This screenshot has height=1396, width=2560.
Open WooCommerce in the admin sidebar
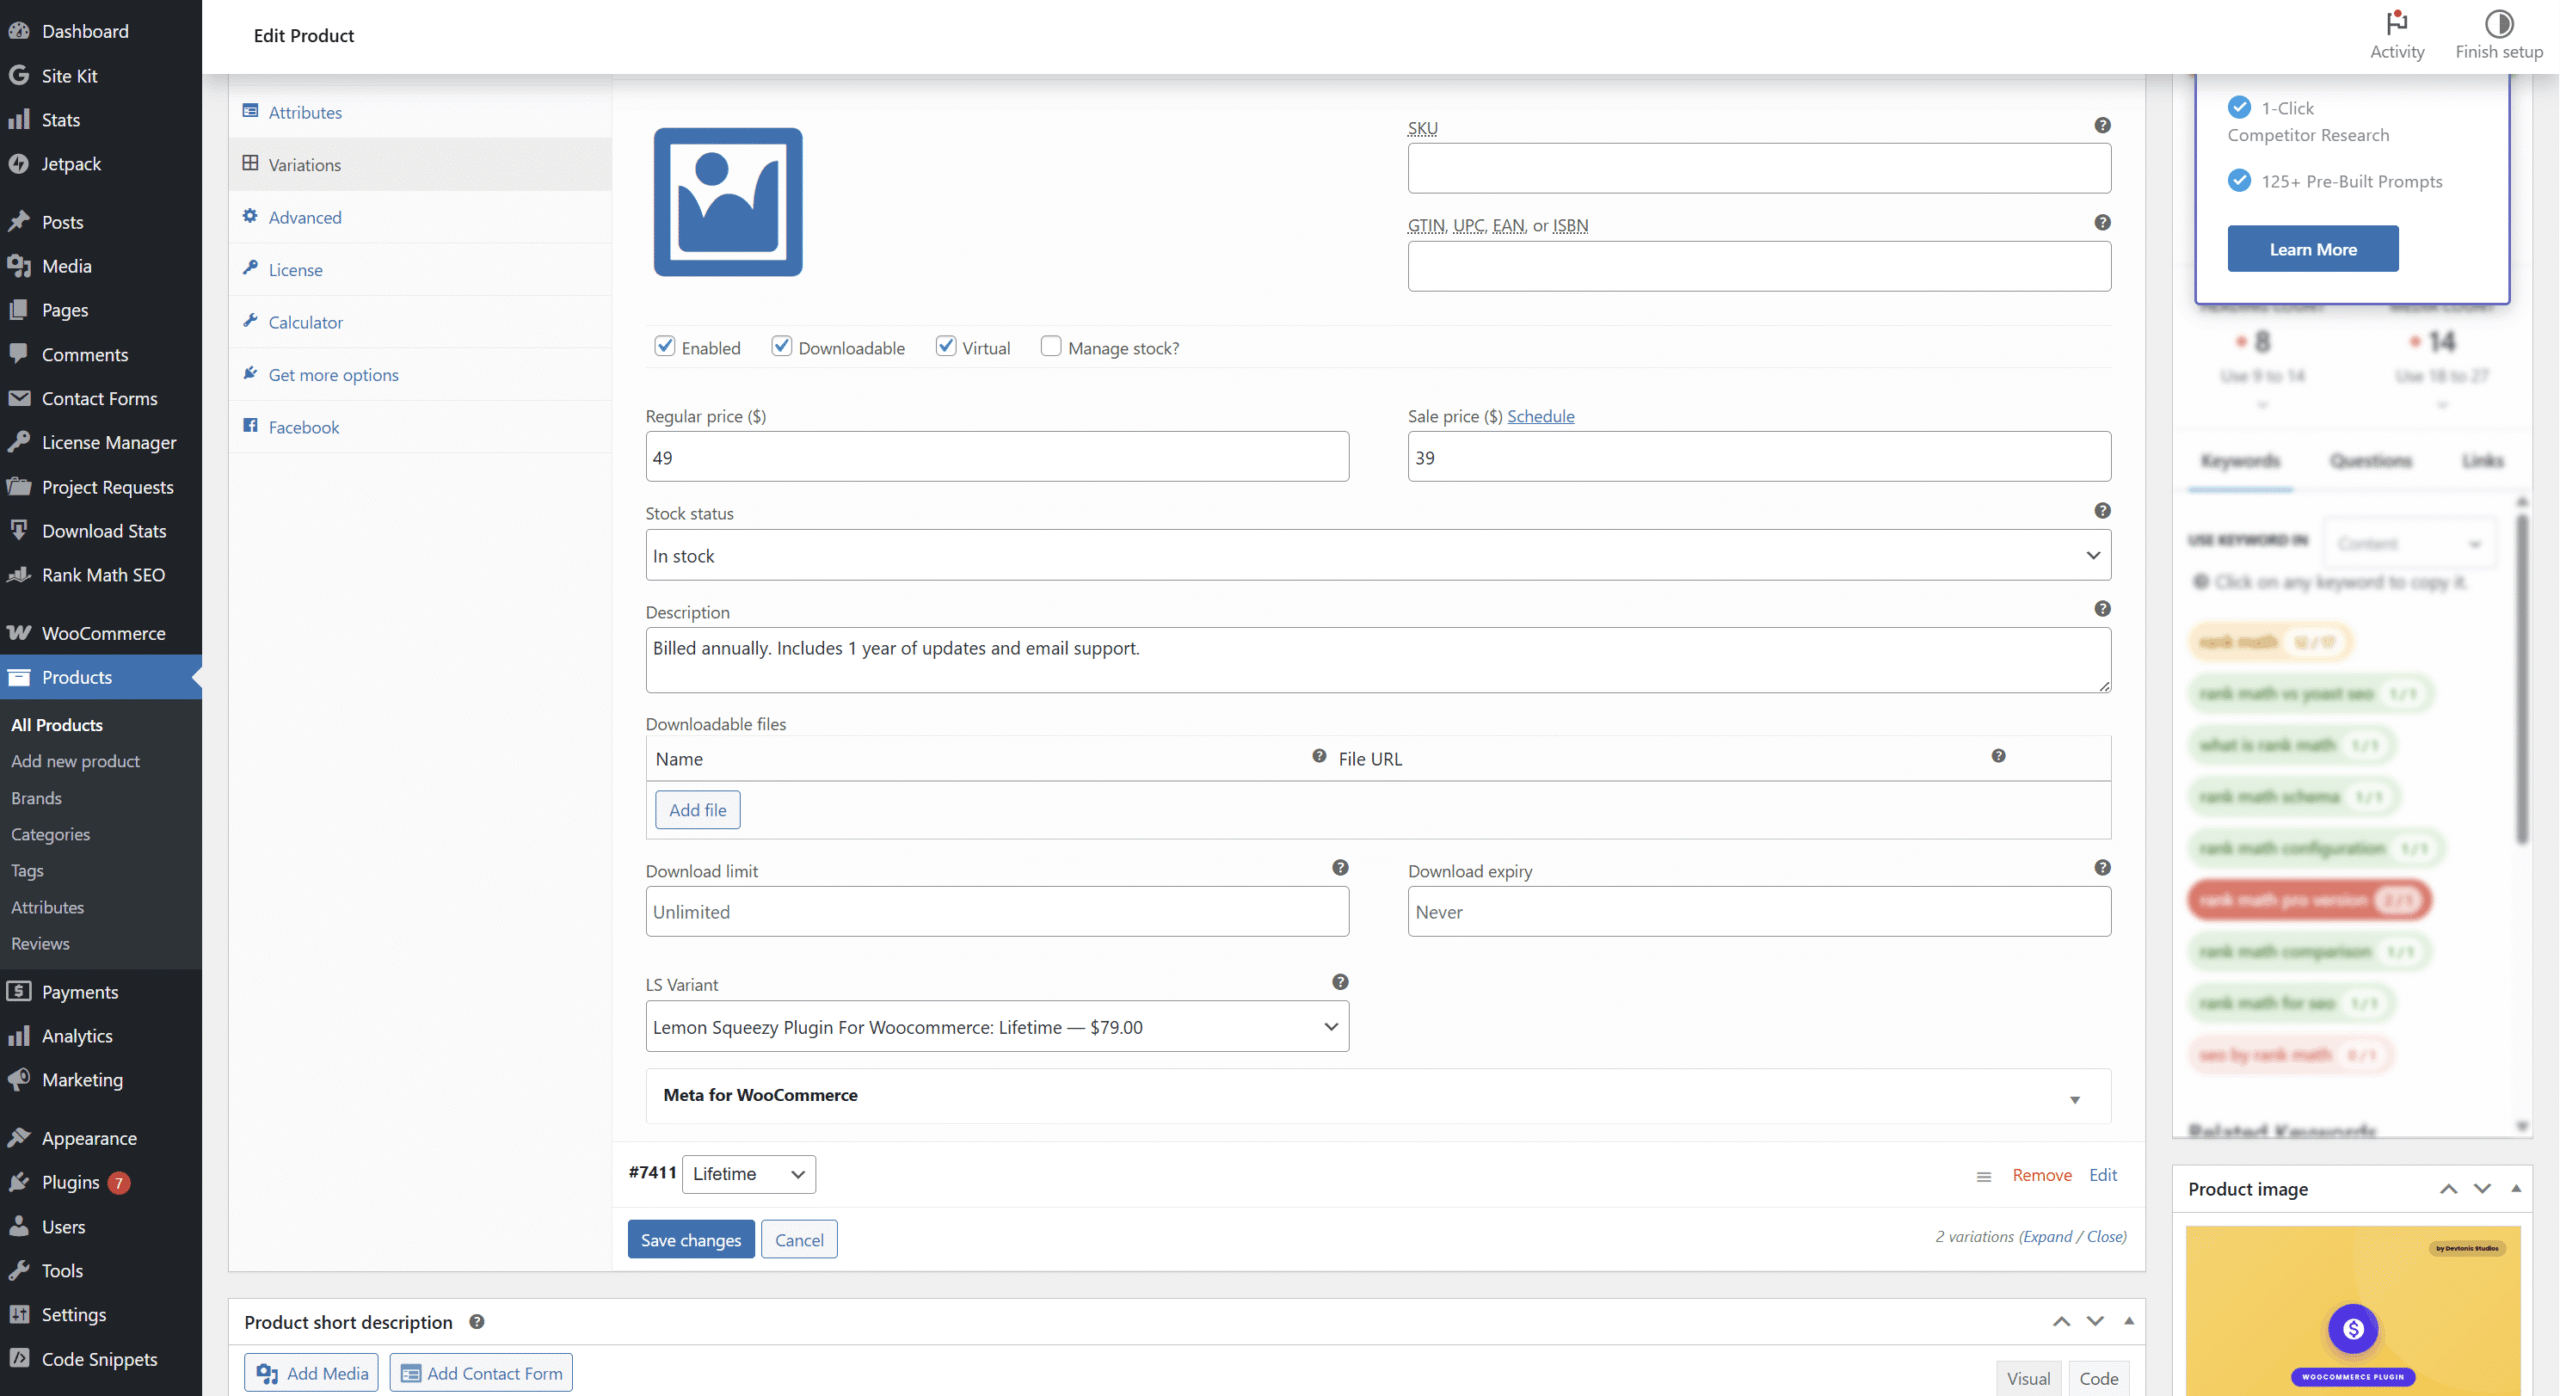[x=103, y=633]
